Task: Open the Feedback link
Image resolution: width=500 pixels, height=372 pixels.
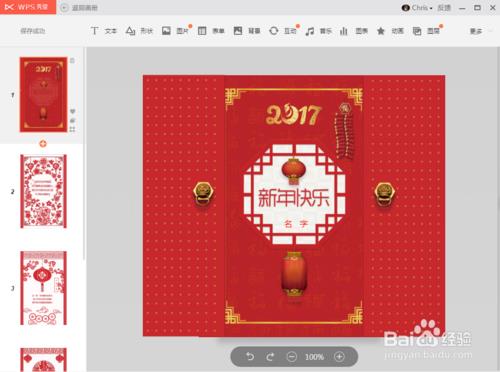Action: (x=444, y=8)
